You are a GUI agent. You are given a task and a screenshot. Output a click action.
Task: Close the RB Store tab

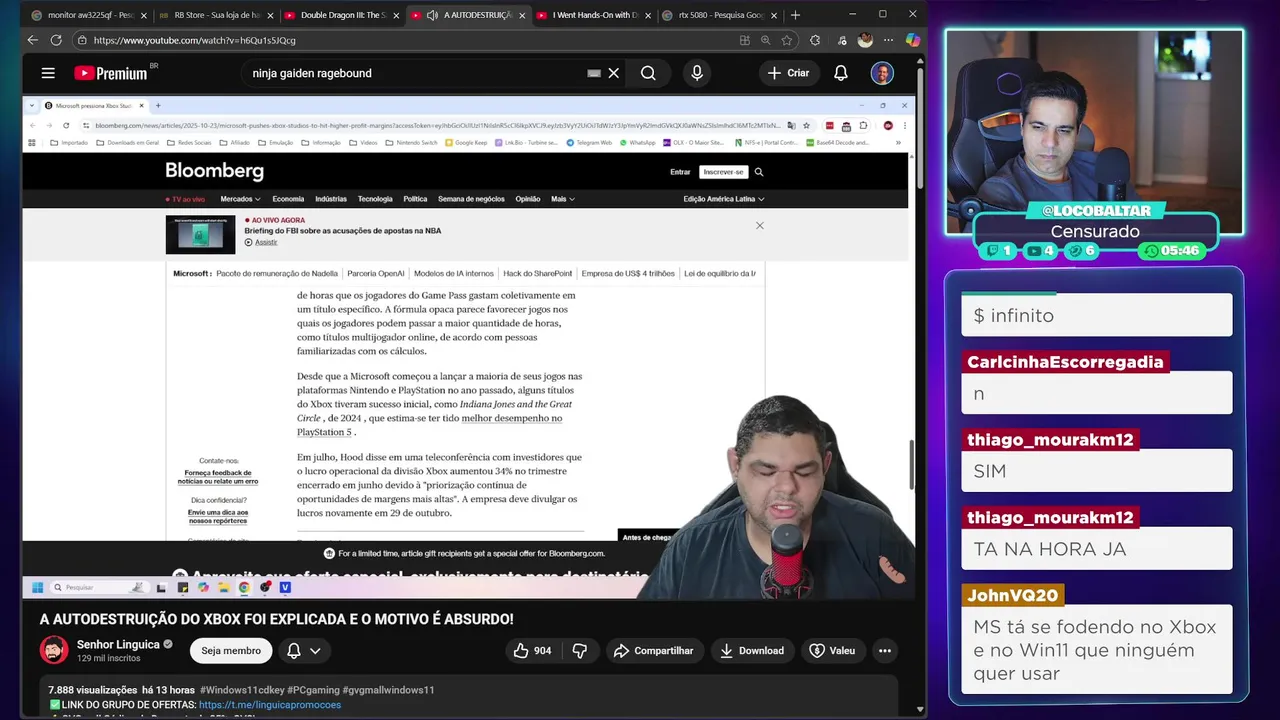tap(271, 15)
